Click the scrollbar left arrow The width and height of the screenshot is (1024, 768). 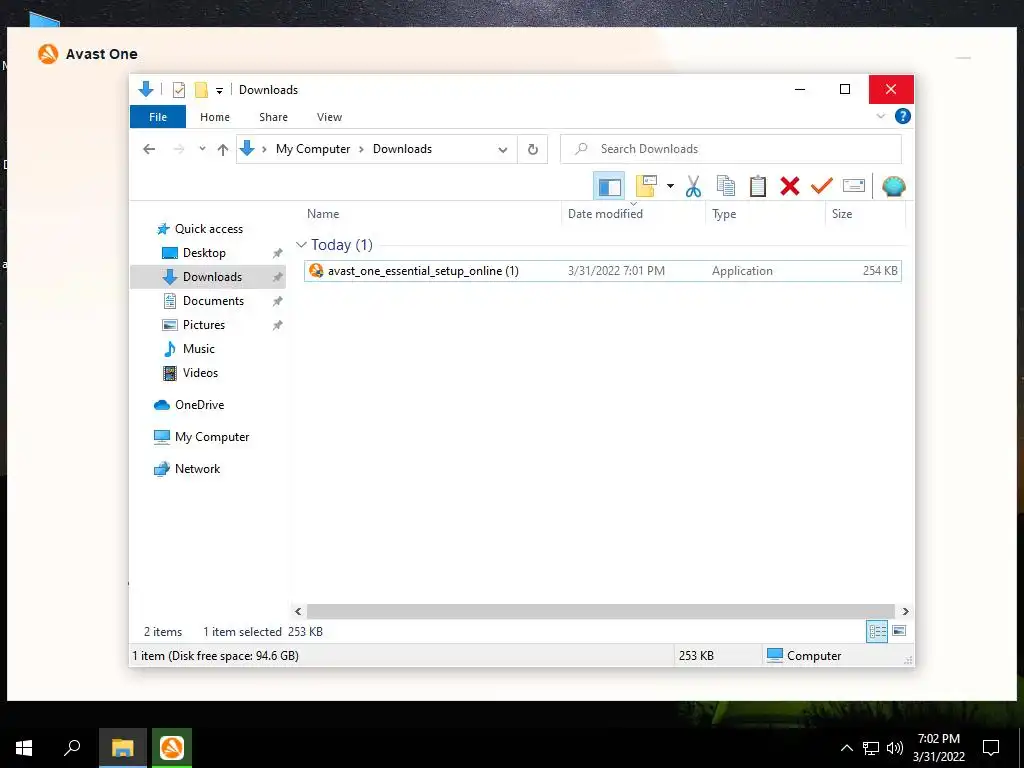[x=298, y=611]
